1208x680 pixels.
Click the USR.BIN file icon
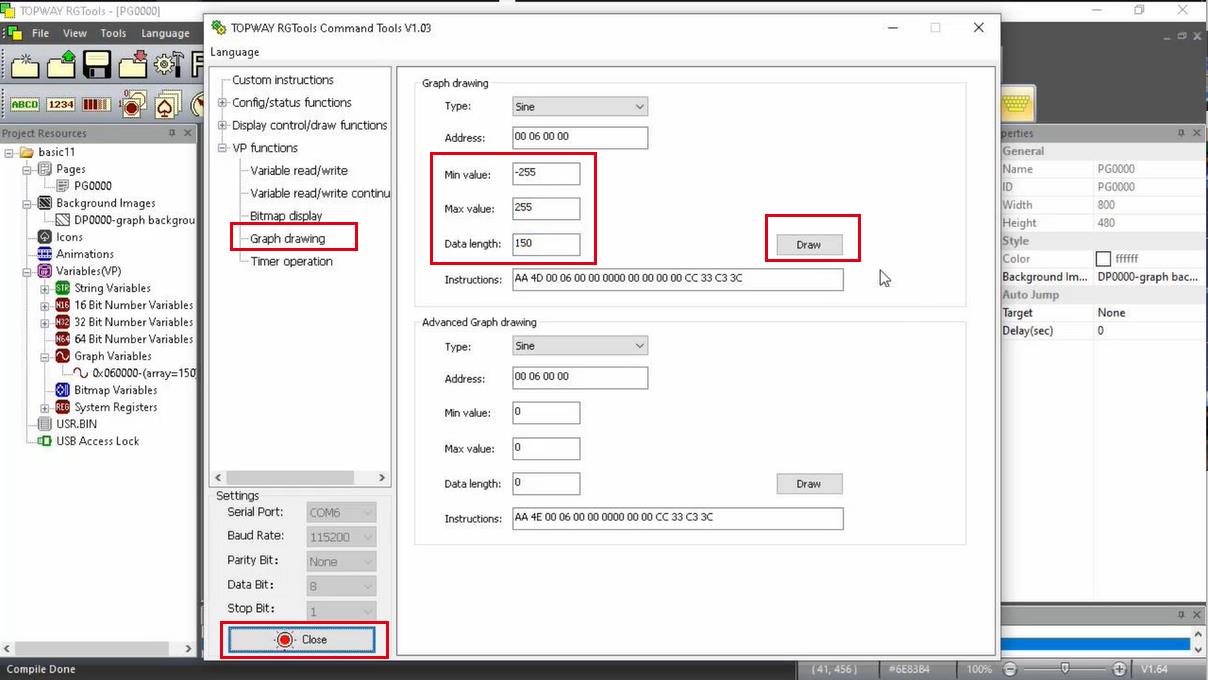[44, 424]
